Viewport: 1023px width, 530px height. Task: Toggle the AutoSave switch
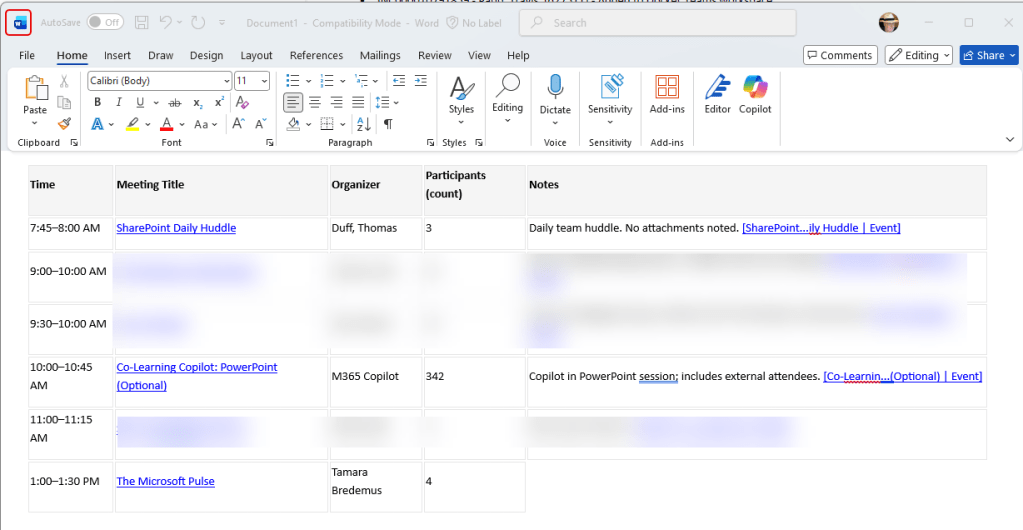105,22
